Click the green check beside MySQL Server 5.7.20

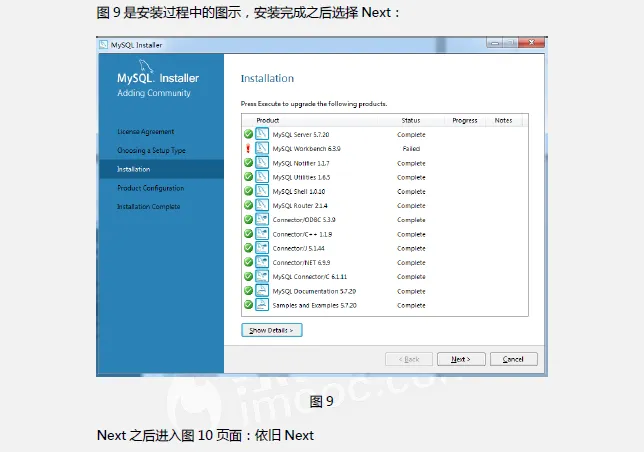248,134
